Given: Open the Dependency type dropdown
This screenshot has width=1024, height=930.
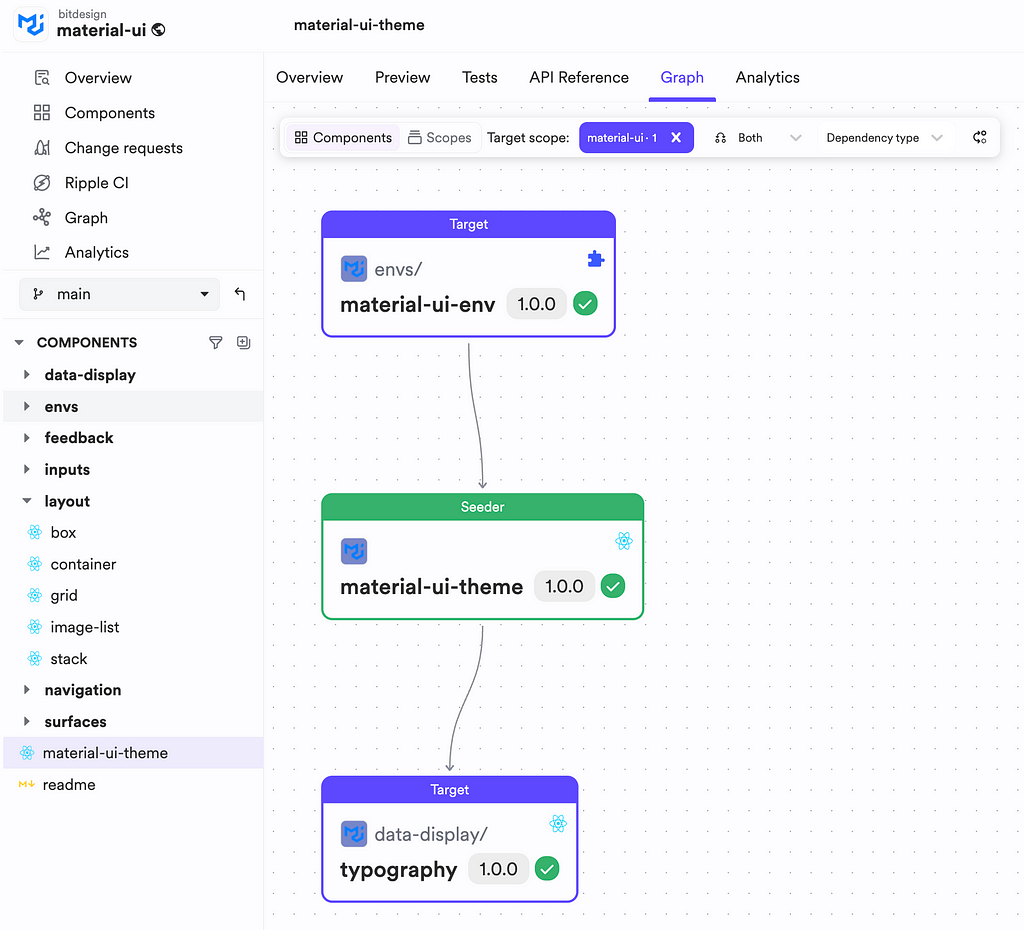Looking at the screenshot, I should 884,138.
